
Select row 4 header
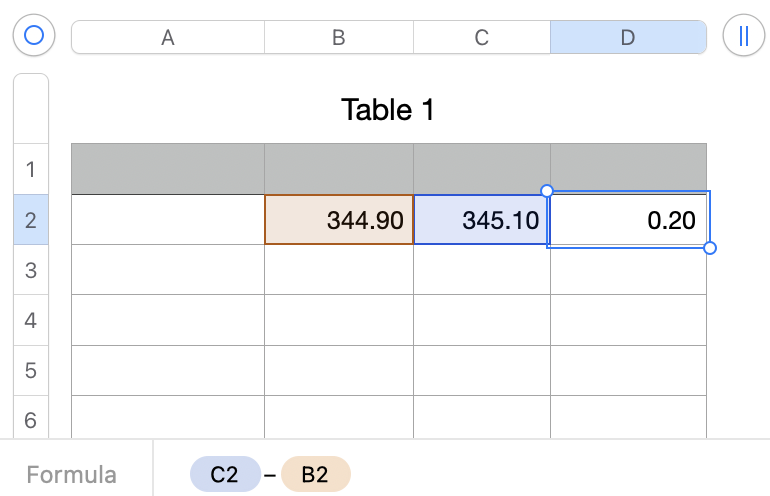[30, 321]
